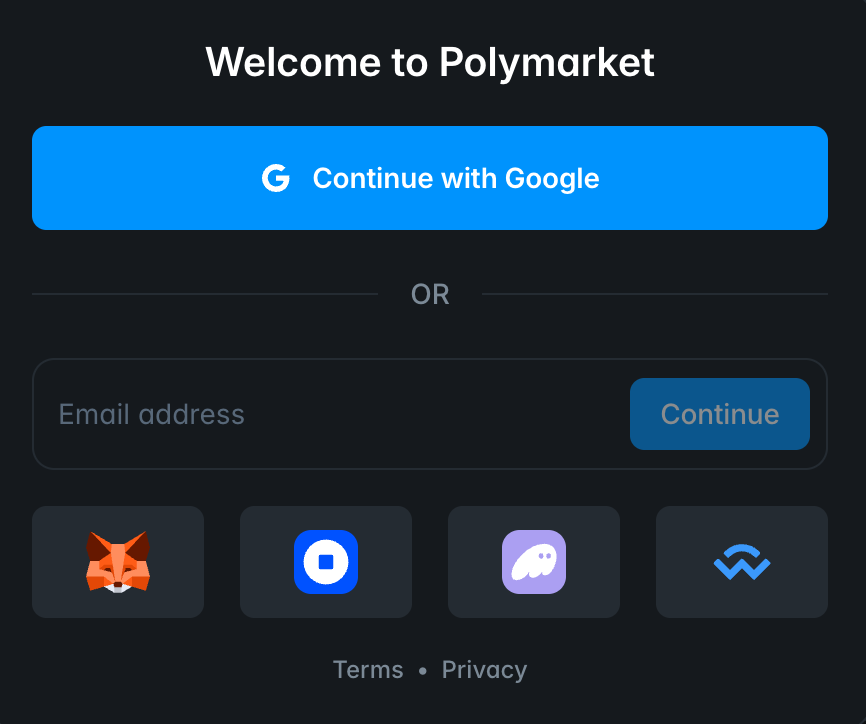Screen dimensions: 866x724
Task: Select WalletConnect's blue wave icon
Action: tap(742, 562)
